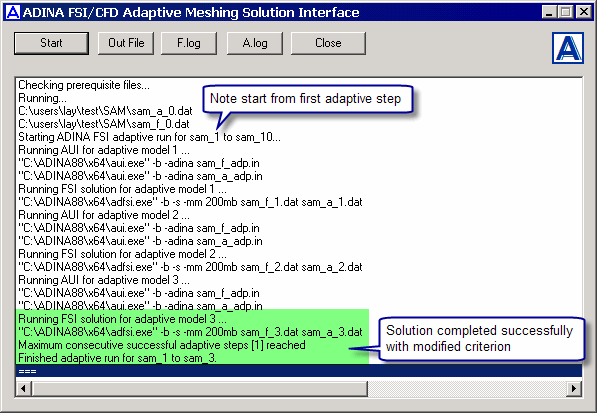597x413 pixels.
Task: Minimize the ADINA window
Action: (549, 12)
